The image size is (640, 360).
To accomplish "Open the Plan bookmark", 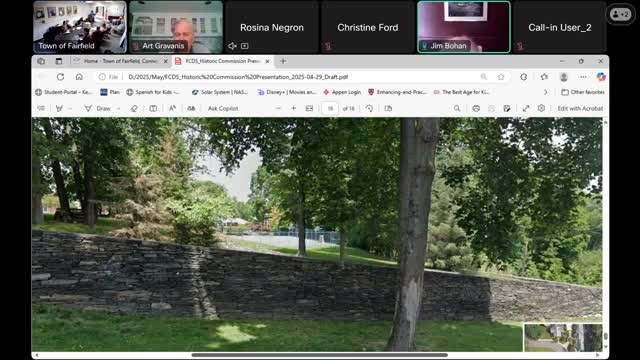I will tap(110, 92).
